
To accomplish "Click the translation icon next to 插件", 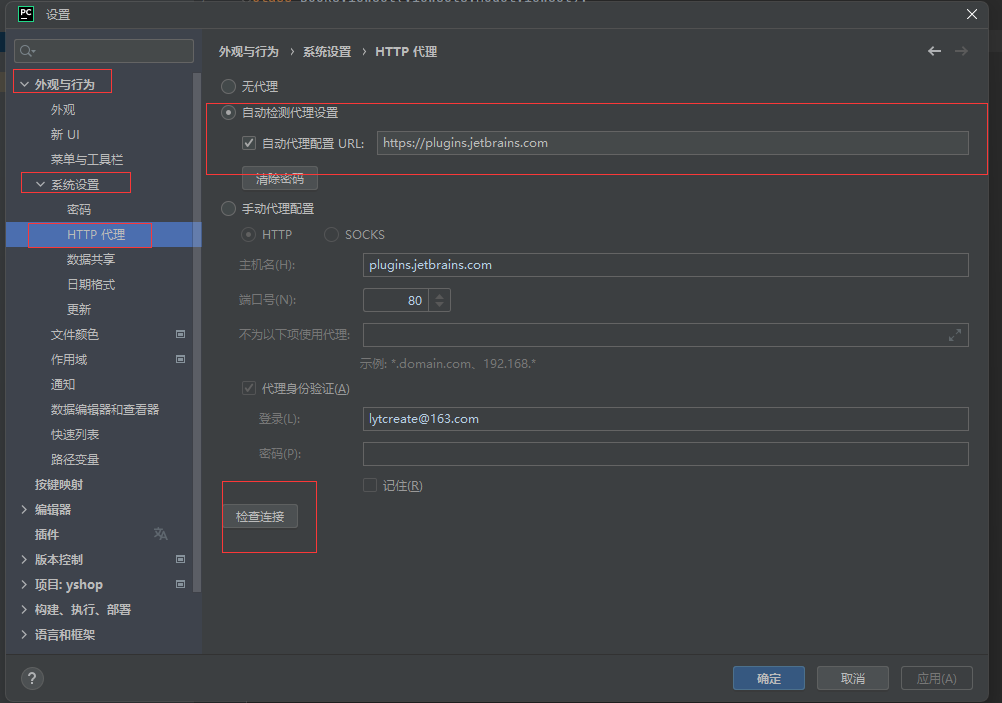I will (160, 534).
